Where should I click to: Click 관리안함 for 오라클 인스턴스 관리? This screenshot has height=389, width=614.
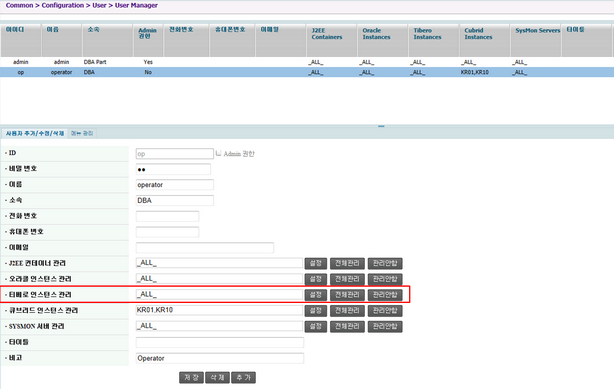coord(385,279)
